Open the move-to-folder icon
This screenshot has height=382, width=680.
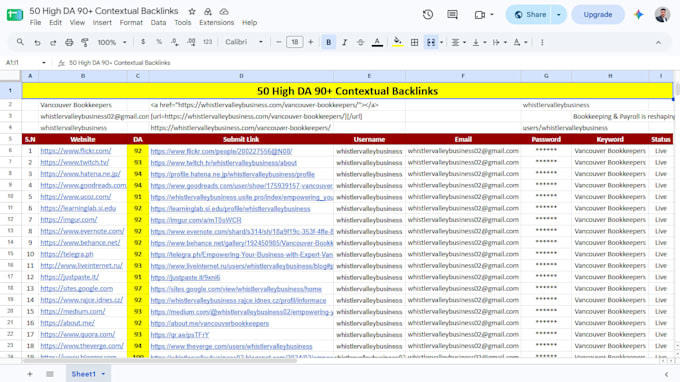point(208,11)
